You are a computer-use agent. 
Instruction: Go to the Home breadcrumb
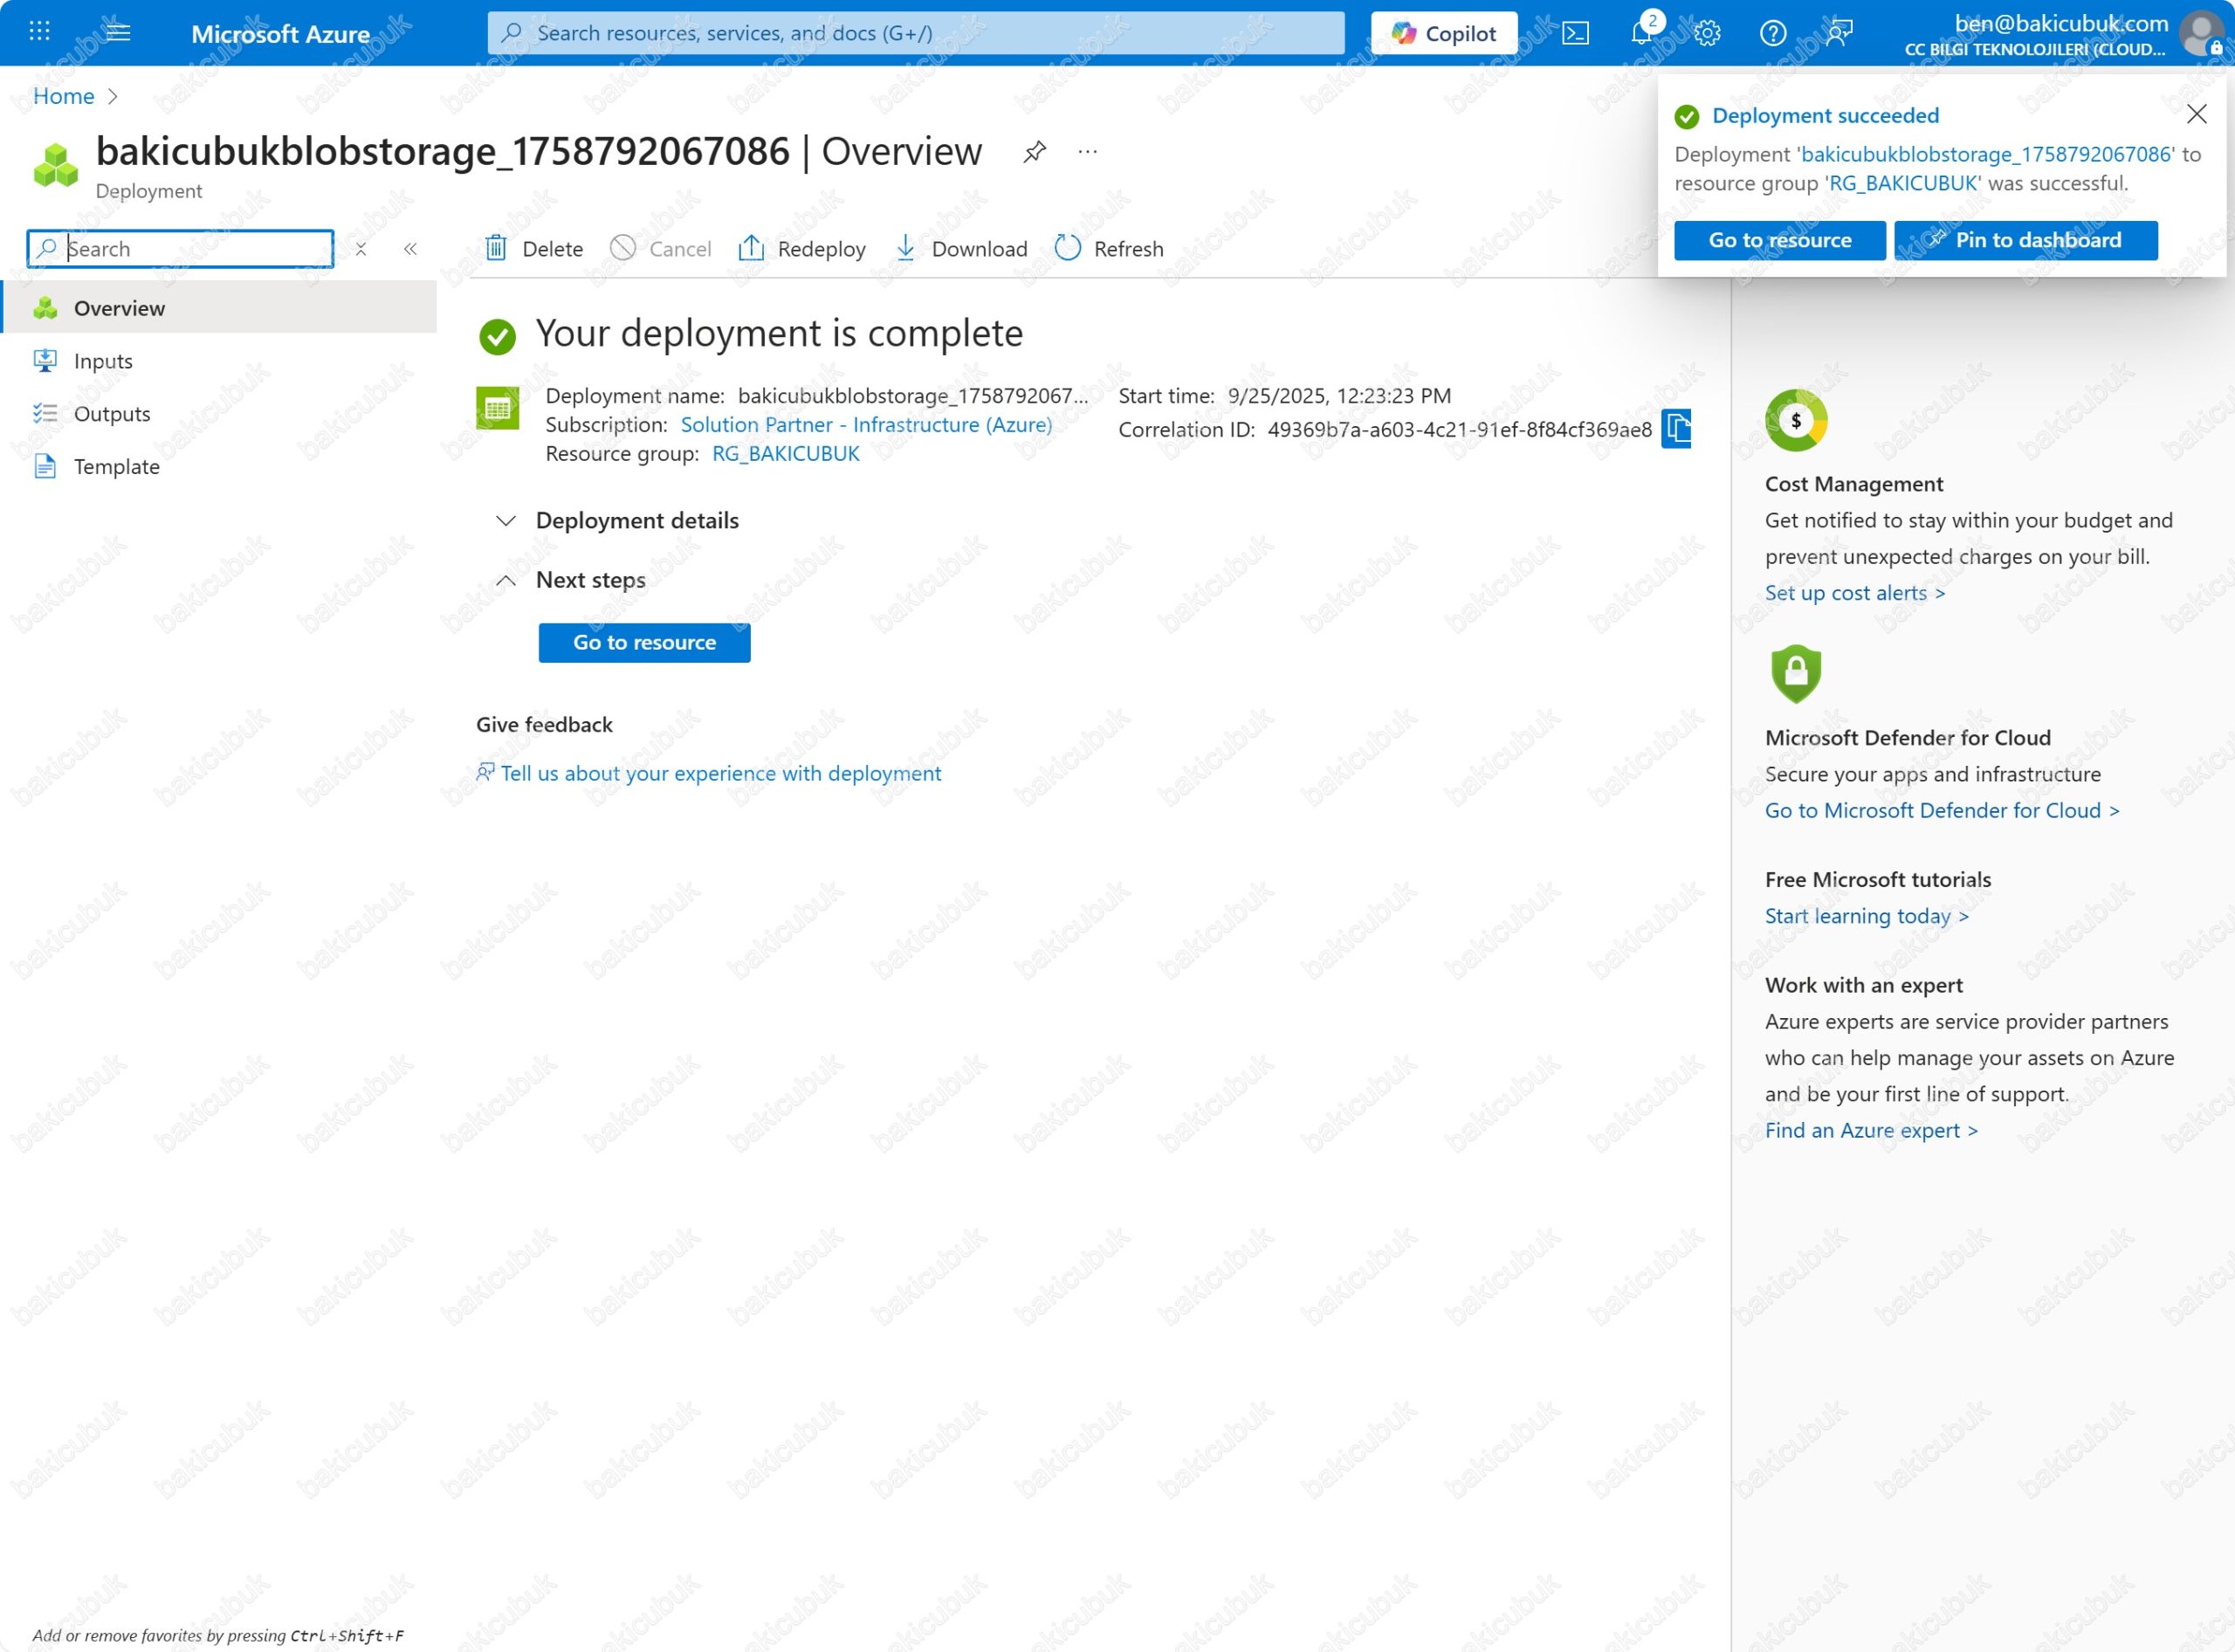(63, 96)
